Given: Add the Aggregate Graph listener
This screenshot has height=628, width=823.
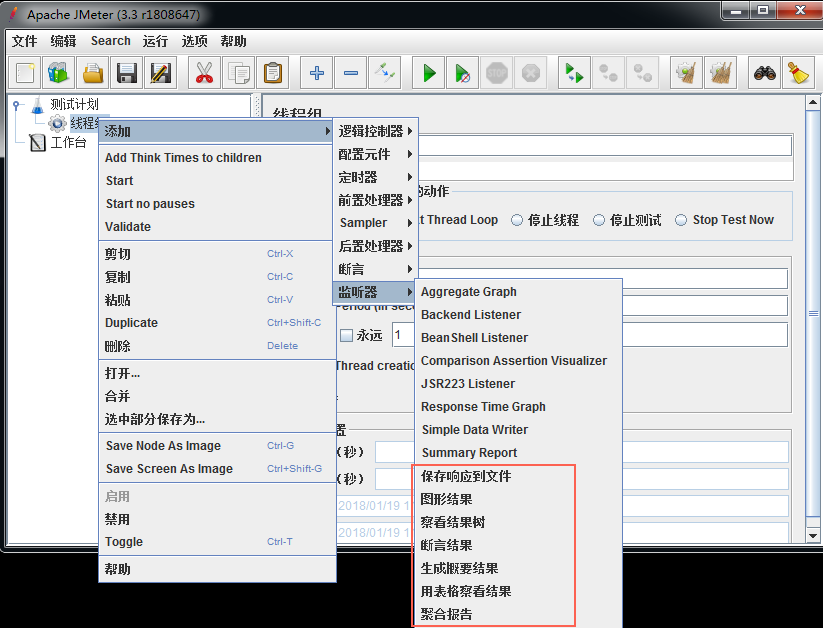Looking at the screenshot, I should point(518,292).
